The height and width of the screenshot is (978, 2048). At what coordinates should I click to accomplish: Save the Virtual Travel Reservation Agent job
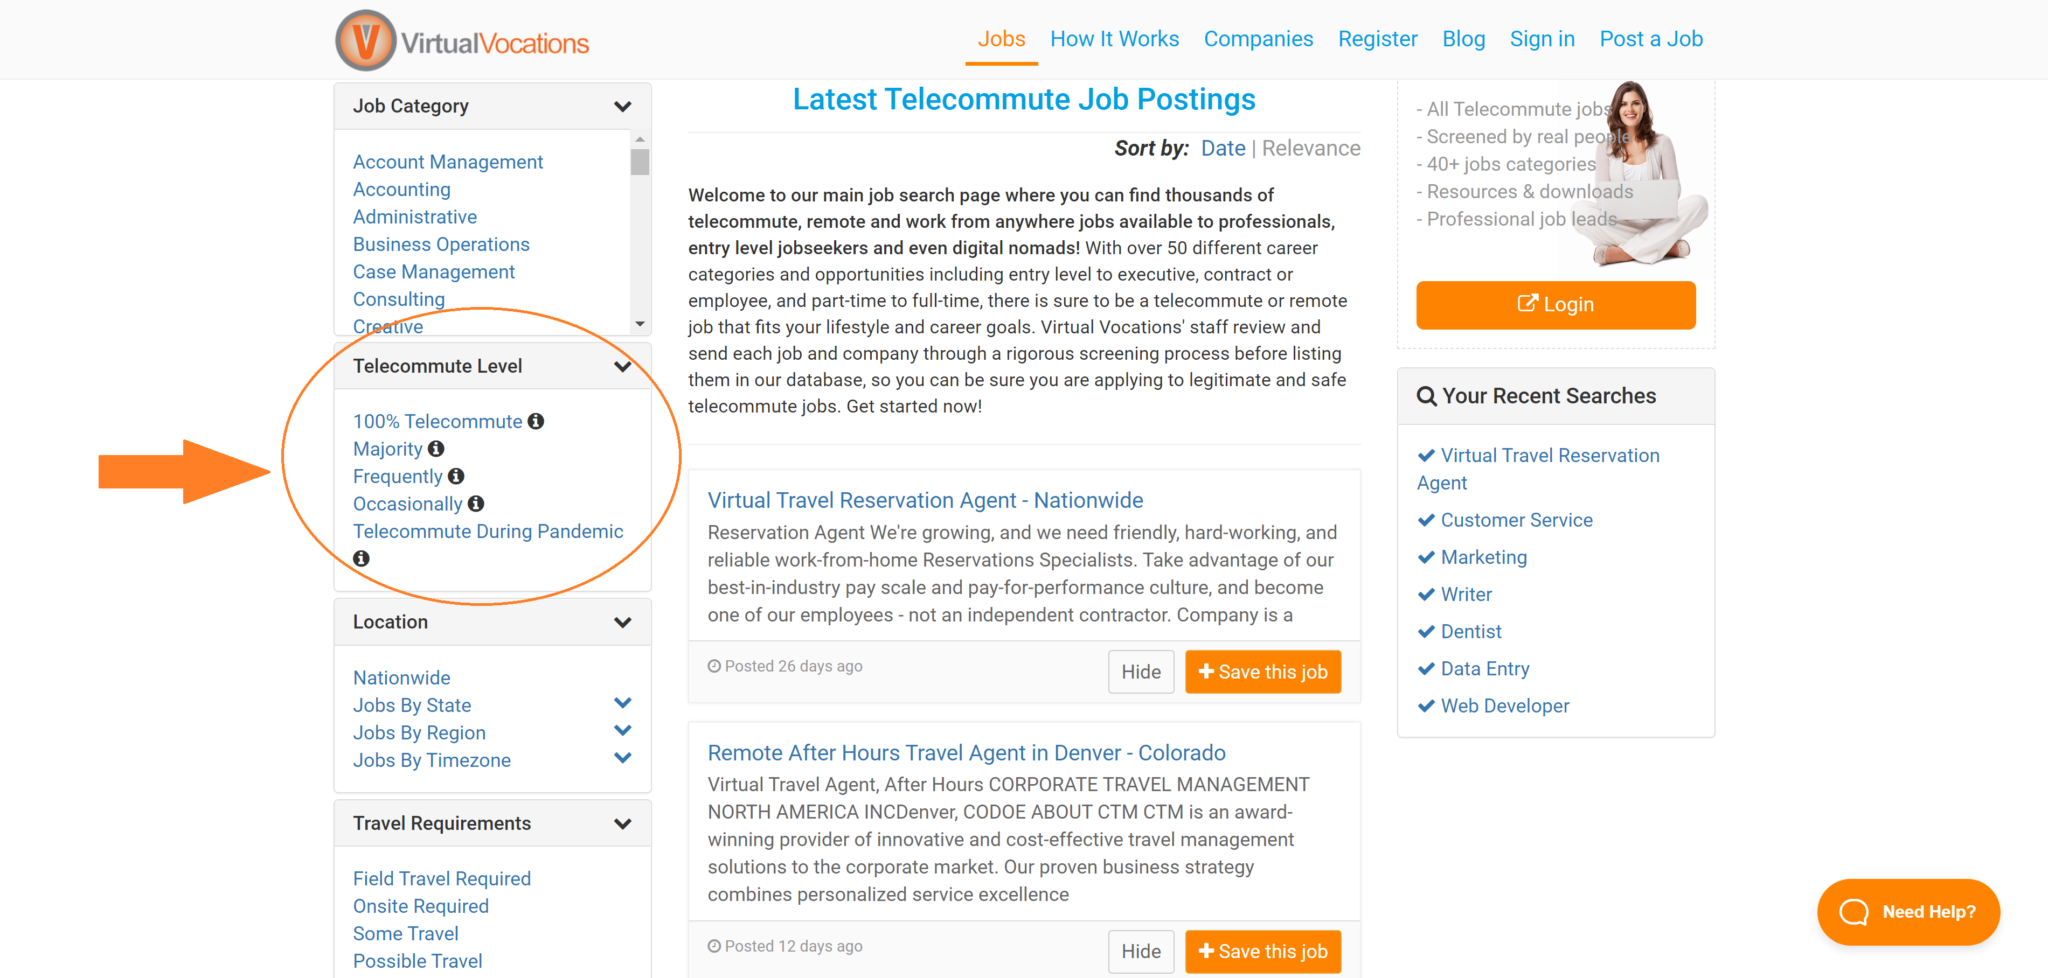(1263, 672)
